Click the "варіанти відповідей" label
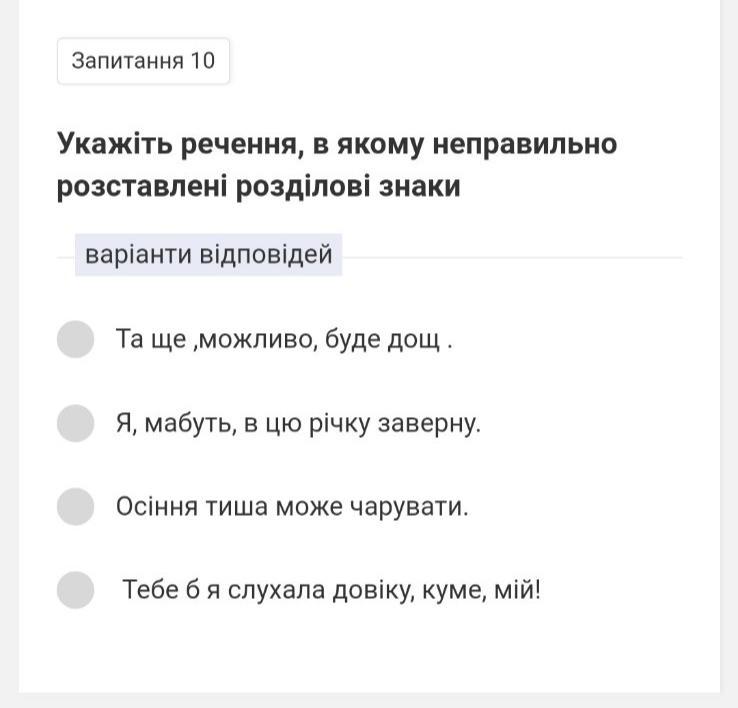Screen dimensions: 738x708 (x=209, y=255)
